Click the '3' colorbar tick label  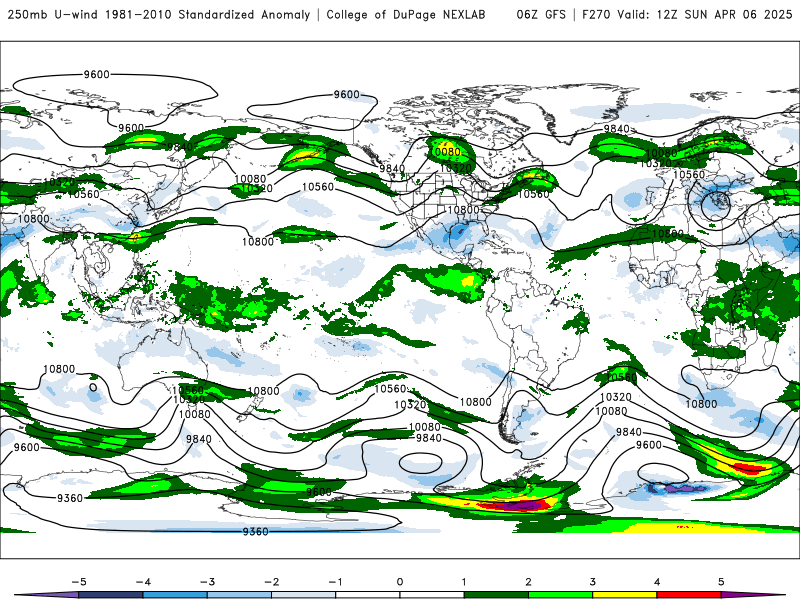tap(593, 582)
